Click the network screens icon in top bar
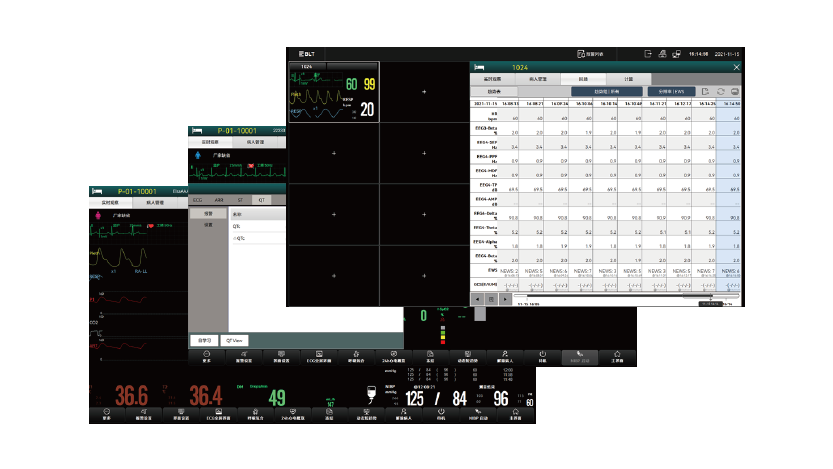 pyautogui.click(x=677, y=53)
